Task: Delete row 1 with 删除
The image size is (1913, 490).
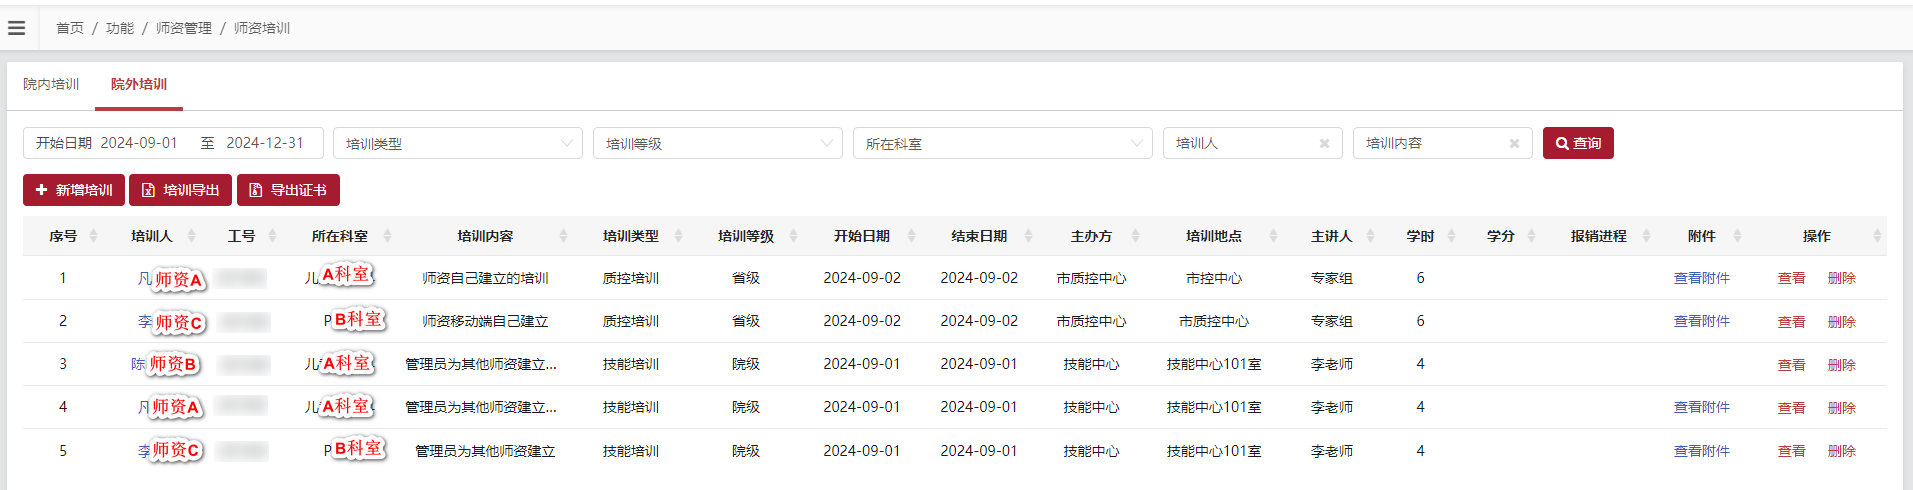Action: coord(1841,278)
